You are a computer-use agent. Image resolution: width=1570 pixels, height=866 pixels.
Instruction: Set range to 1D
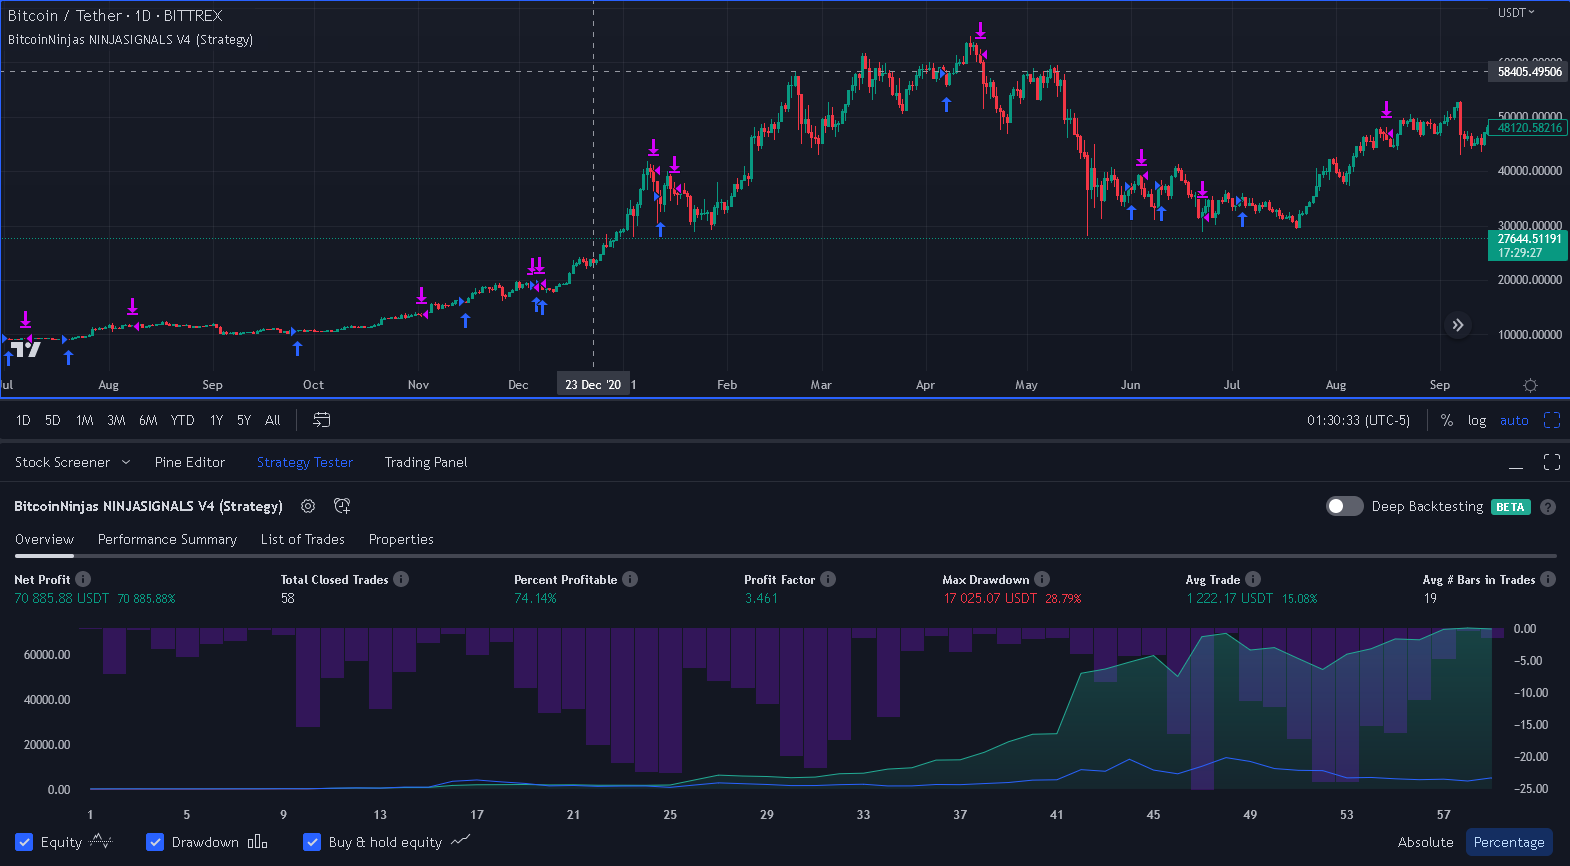tap(23, 420)
